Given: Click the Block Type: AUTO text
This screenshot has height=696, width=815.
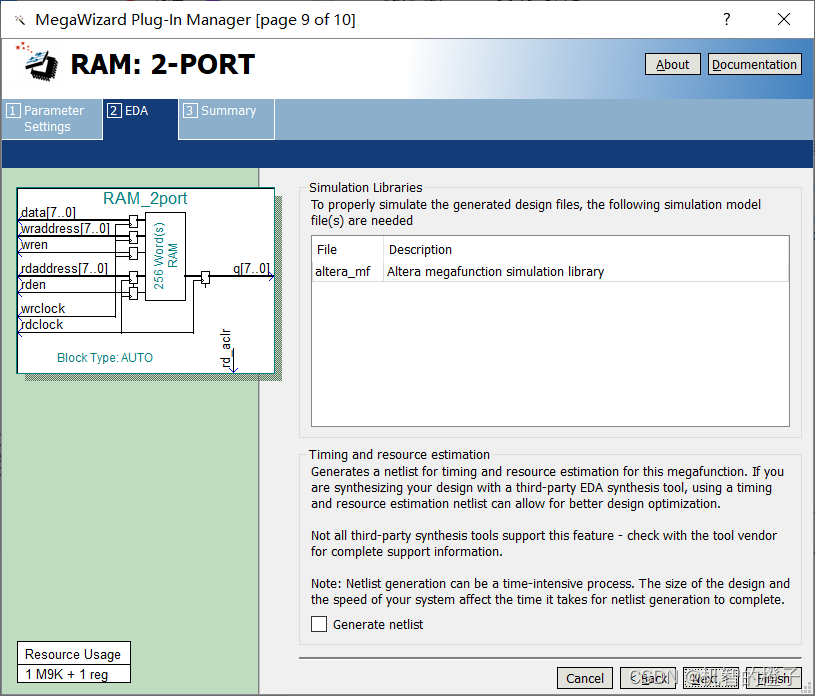Looking at the screenshot, I should tap(105, 358).
